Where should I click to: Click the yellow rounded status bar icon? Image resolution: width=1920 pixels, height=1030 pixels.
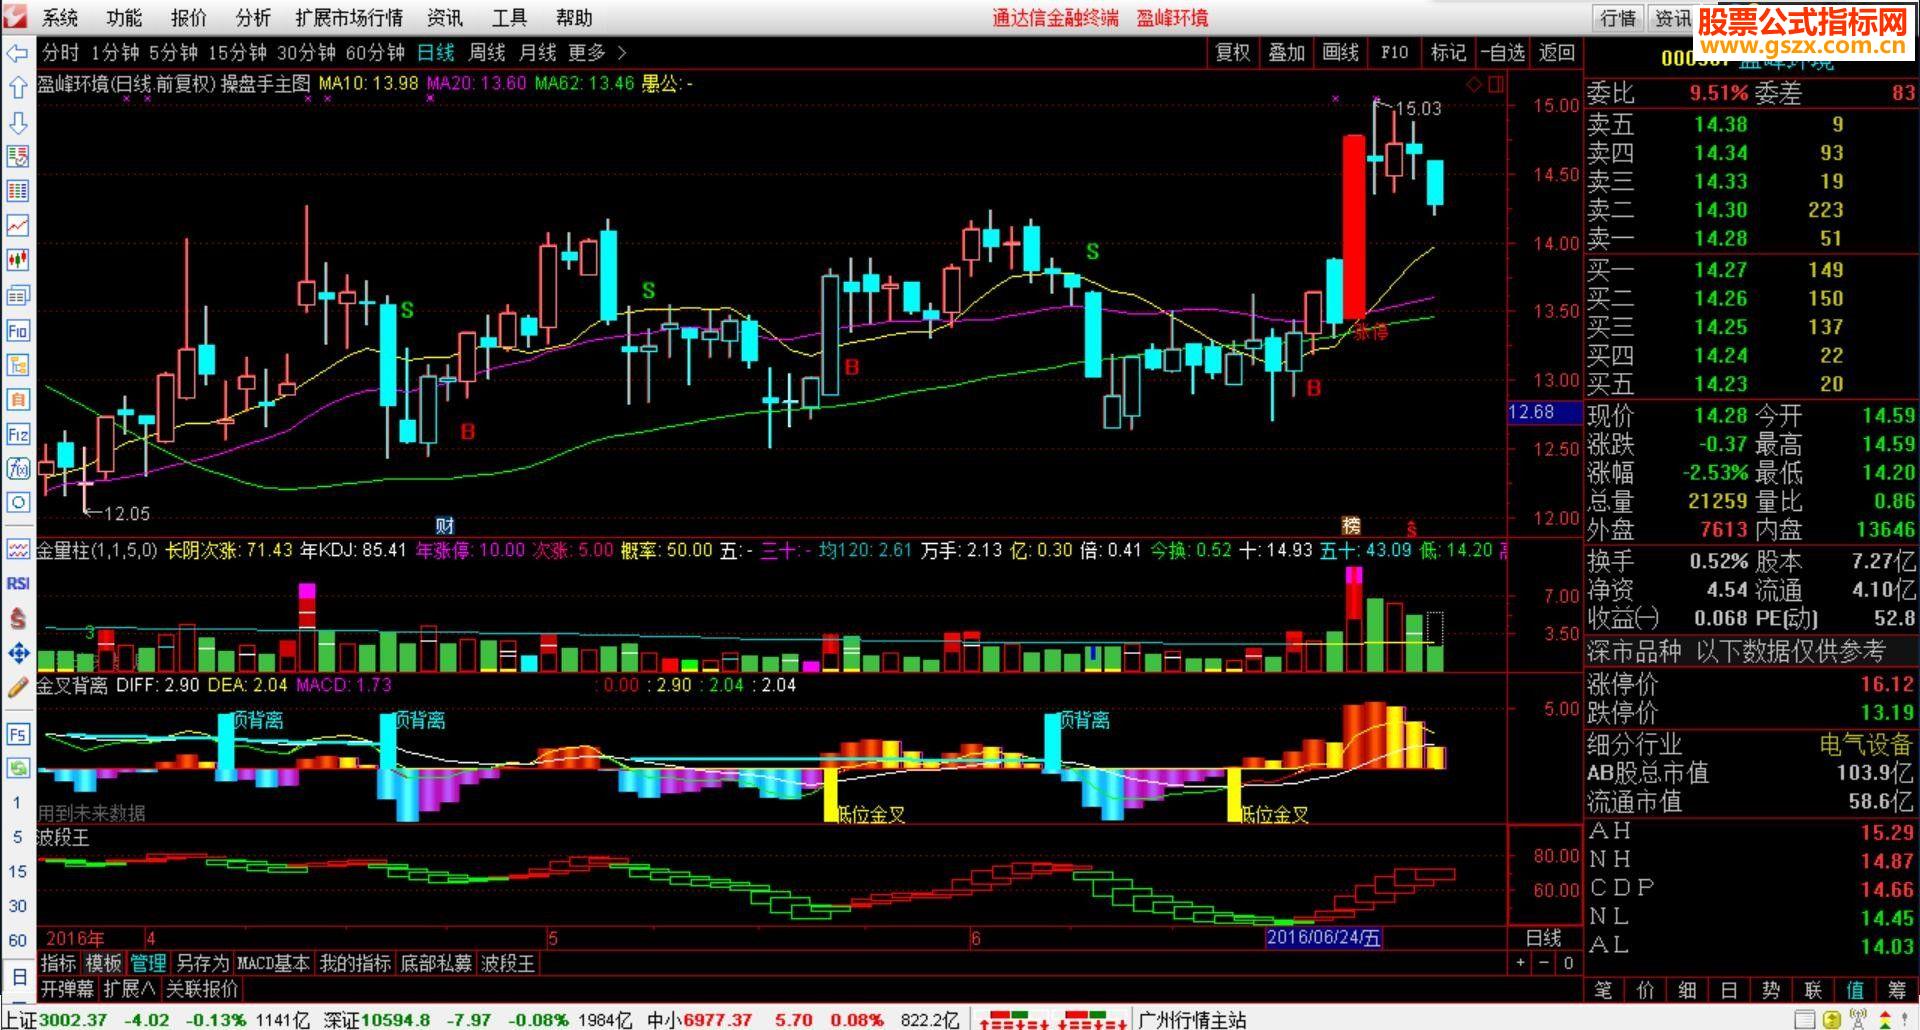[x=1832, y=1020]
